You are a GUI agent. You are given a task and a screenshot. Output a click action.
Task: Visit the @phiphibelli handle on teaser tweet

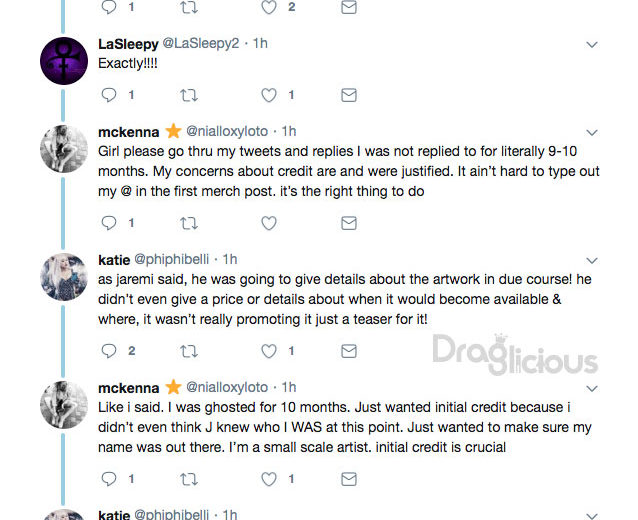coord(171,259)
